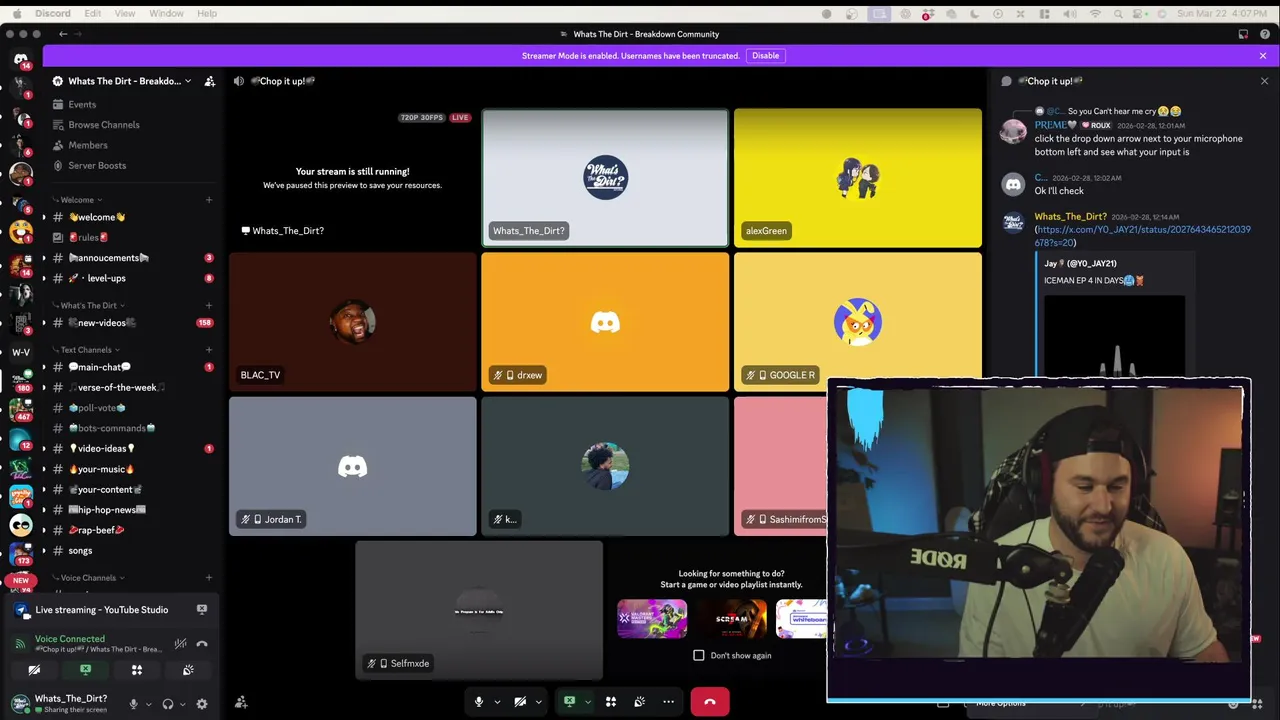This screenshot has width=1280, height=720.
Task: Open the Apple menu
Action: 16,14
